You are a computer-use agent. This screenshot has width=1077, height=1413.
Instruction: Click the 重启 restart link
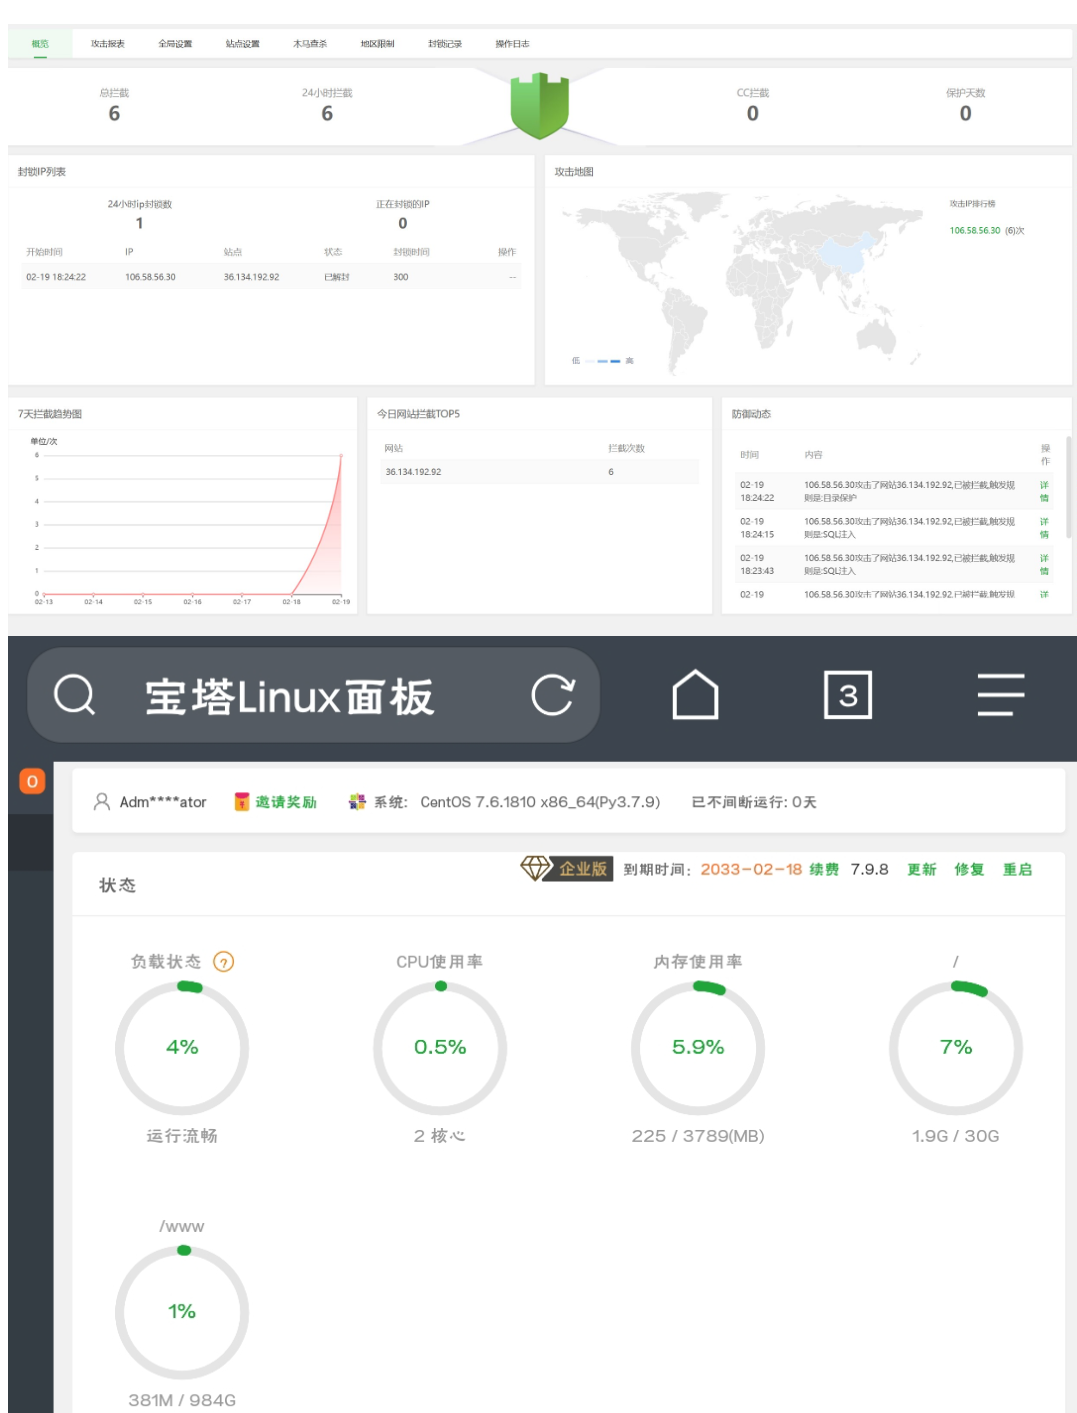(x=1017, y=870)
